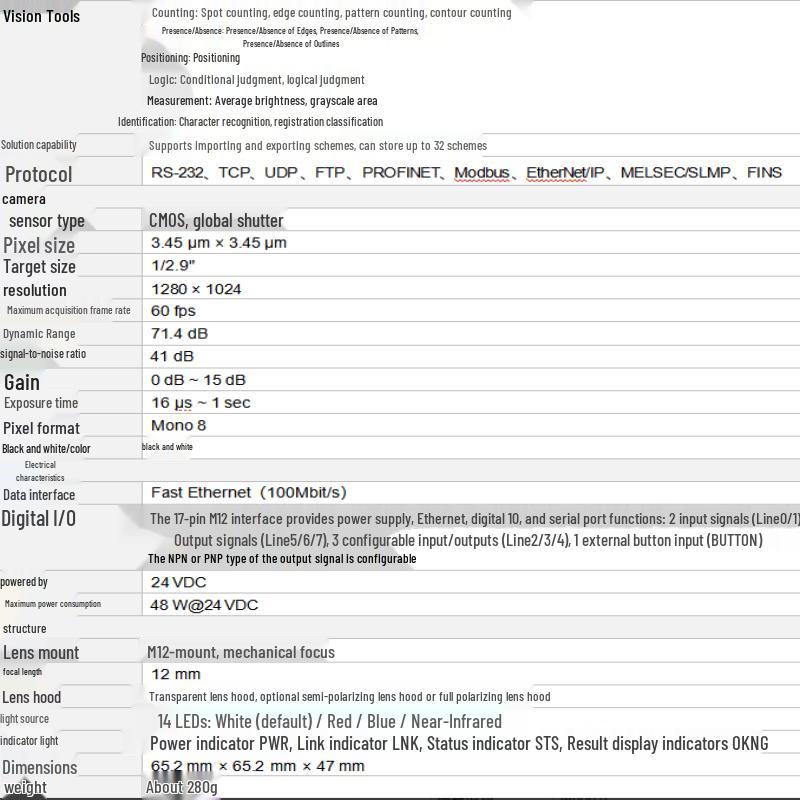This screenshot has height=800, width=800.
Task: Click the 'powered by' label
Action: coord(24,582)
